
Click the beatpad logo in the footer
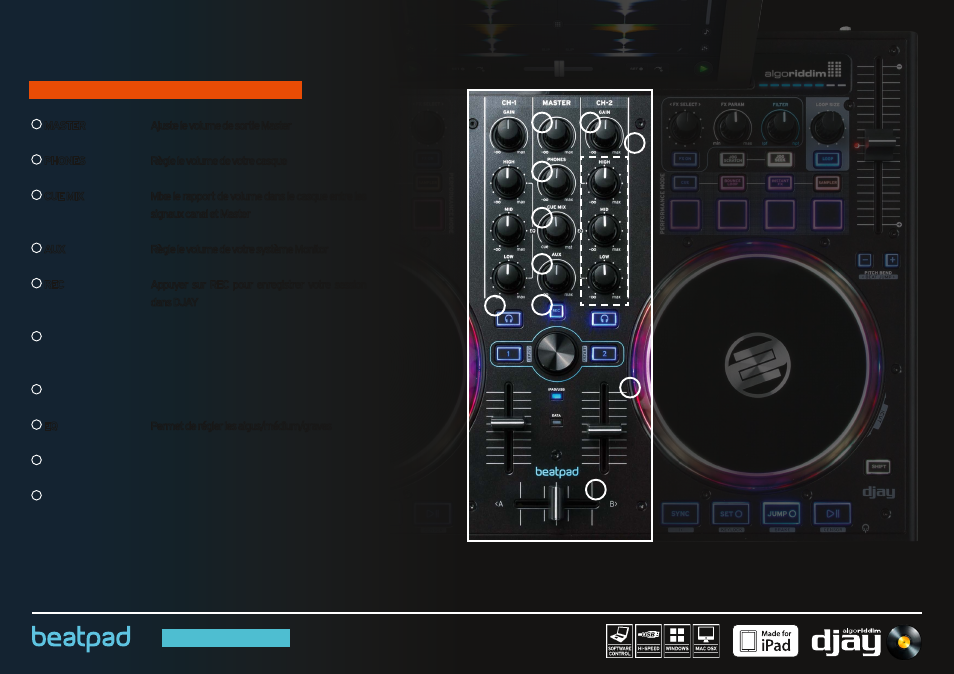[x=81, y=638]
